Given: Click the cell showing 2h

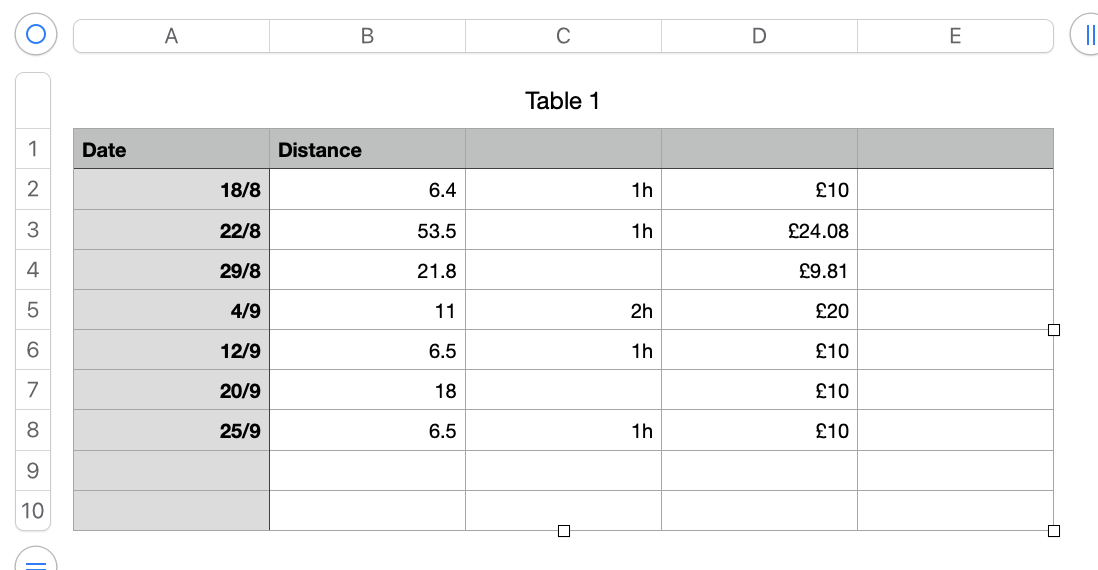Looking at the screenshot, I should [563, 311].
